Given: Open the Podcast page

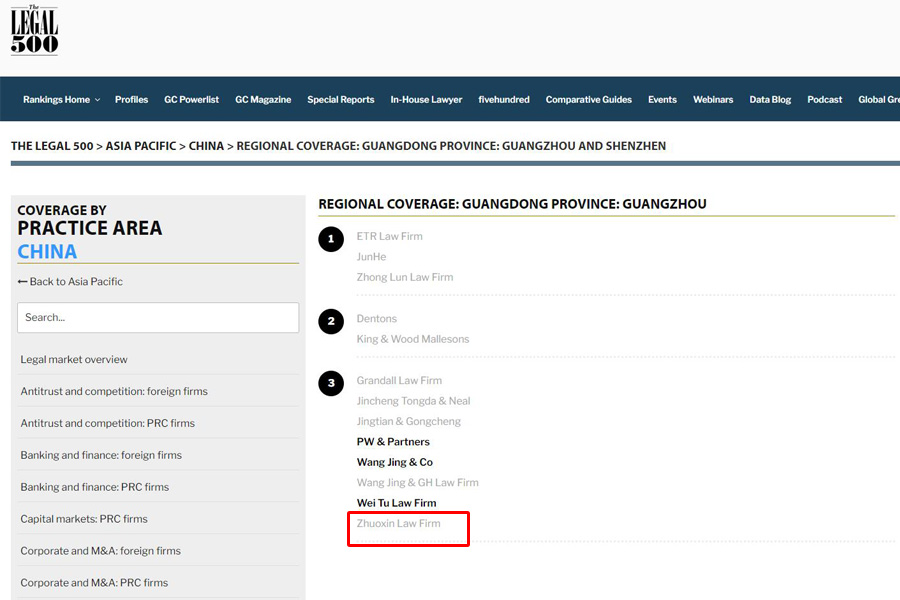Looking at the screenshot, I should (824, 99).
